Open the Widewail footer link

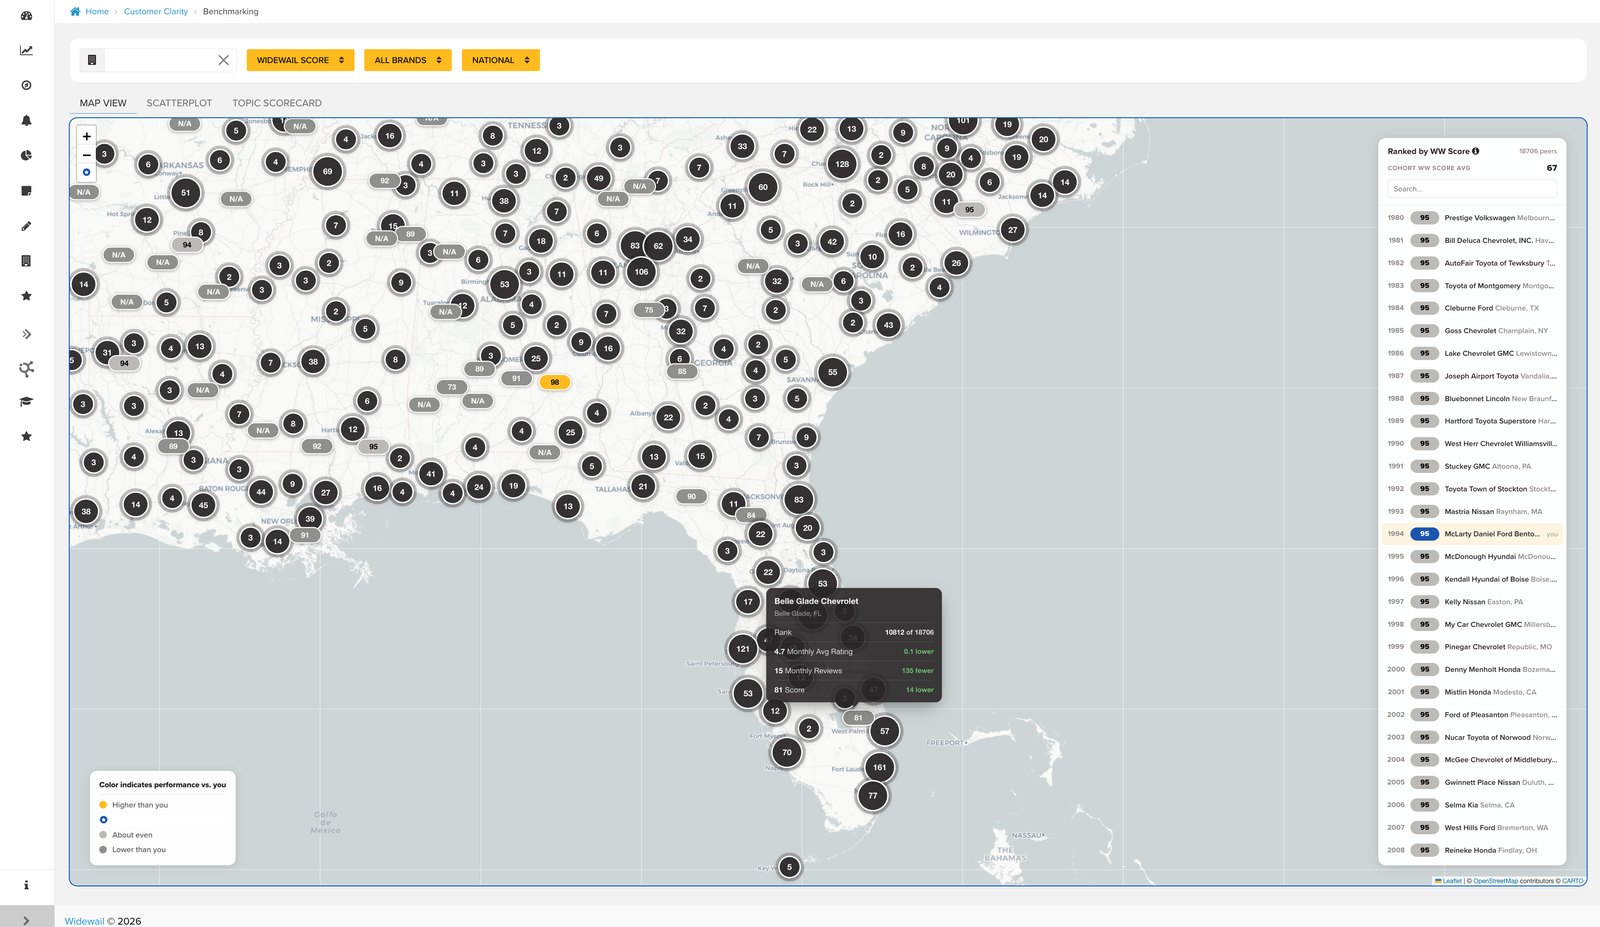pos(84,921)
